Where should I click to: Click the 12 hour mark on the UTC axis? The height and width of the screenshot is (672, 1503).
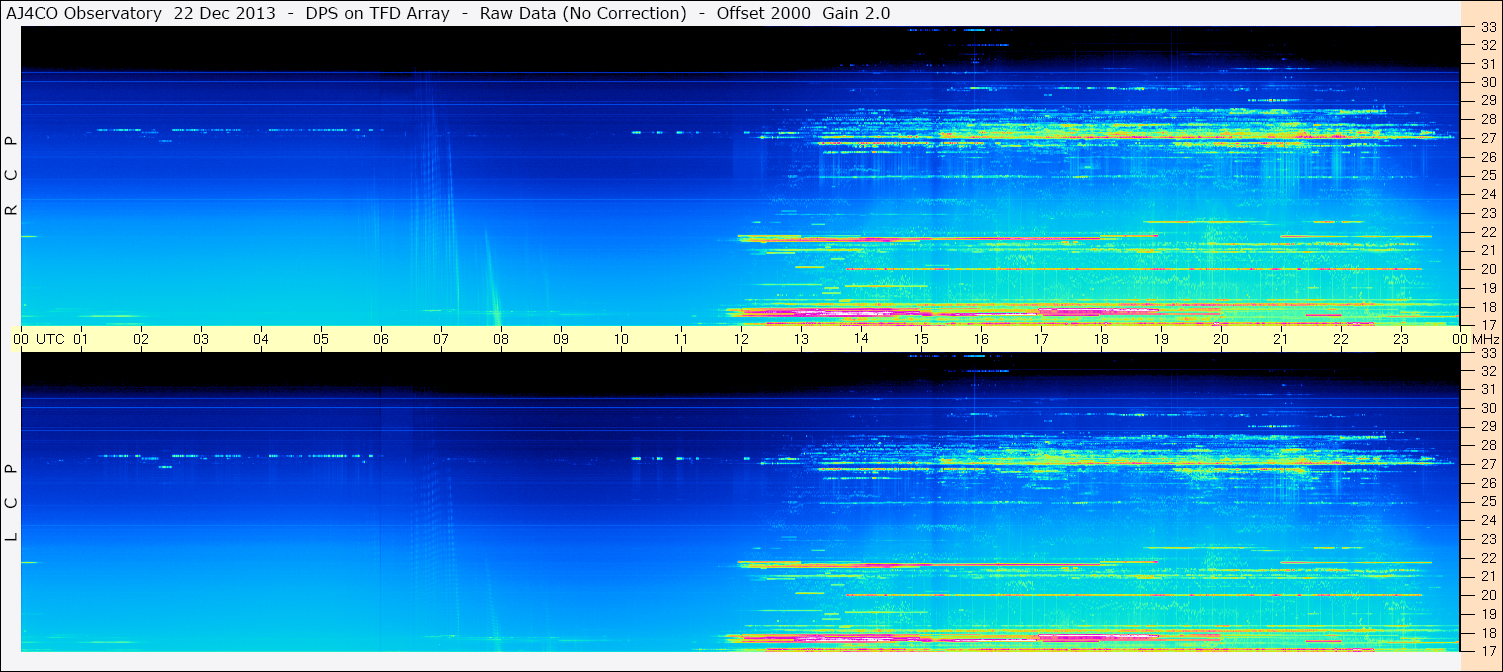click(x=741, y=339)
